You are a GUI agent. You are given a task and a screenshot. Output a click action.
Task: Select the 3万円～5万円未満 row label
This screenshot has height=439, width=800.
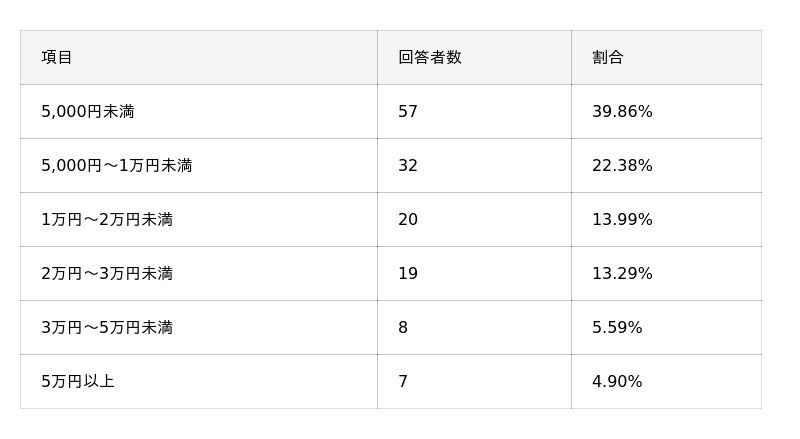pos(107,328)
